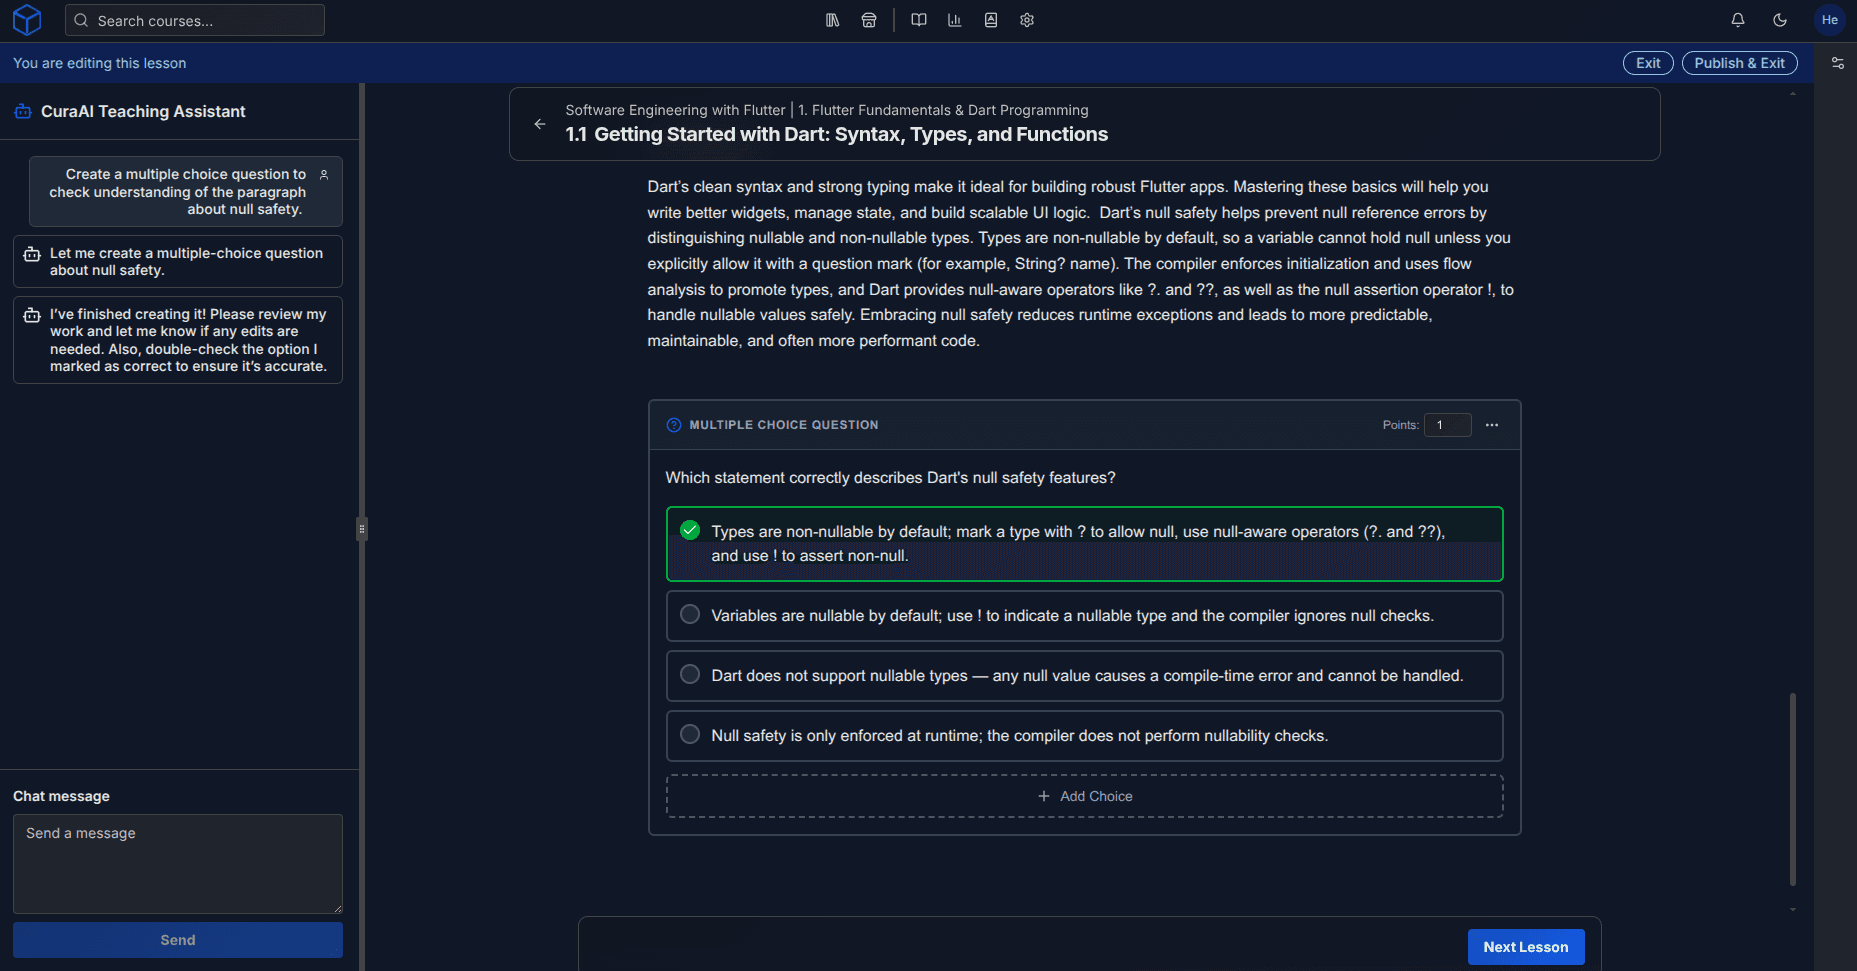Check notifications via the bell icon
Screen dimensions: 1857x971
[x=1737, y=20]
